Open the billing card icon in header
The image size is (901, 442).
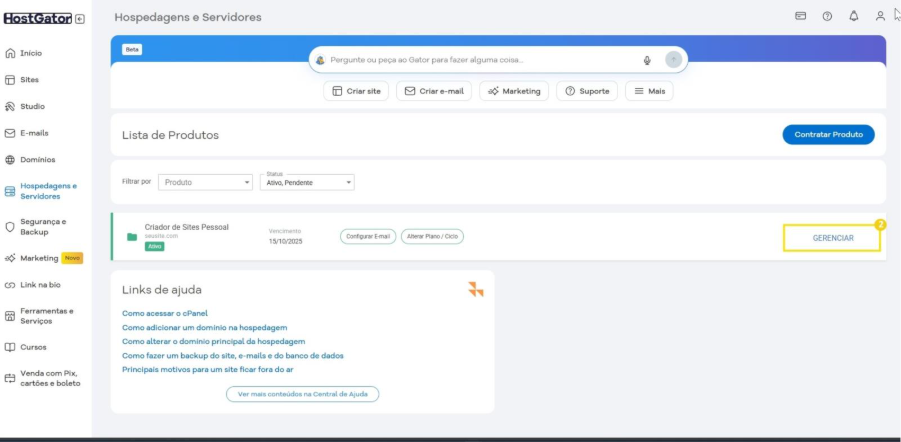pyautogui.click(x=800, y=17)
